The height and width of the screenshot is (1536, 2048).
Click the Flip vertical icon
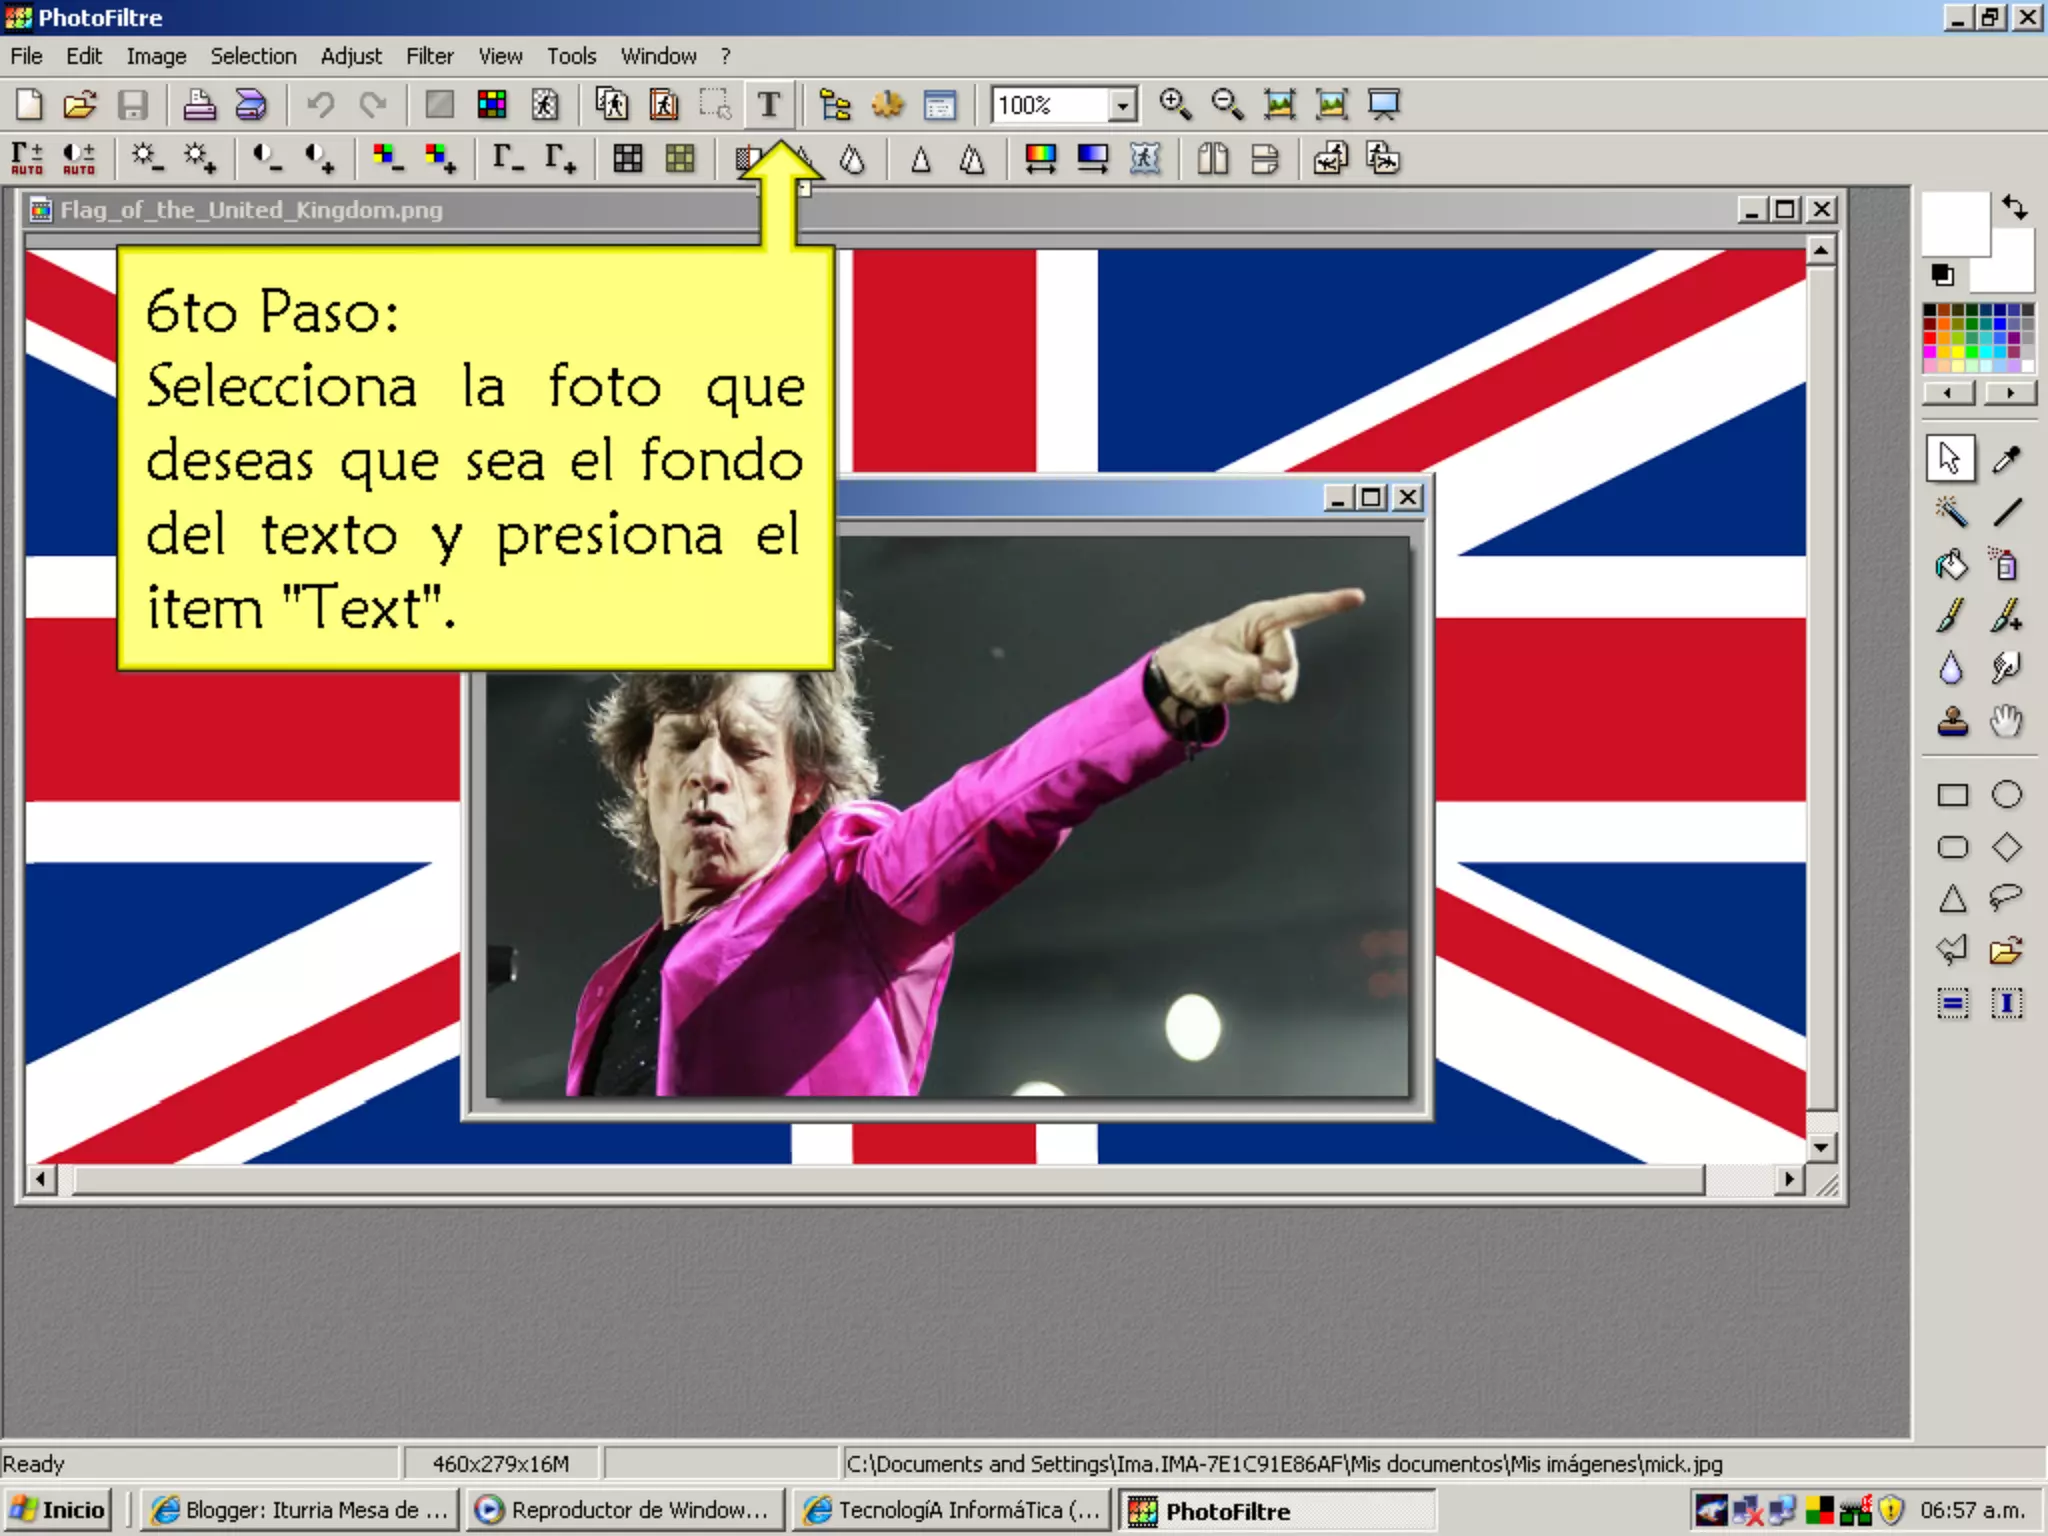point(1265,158)
